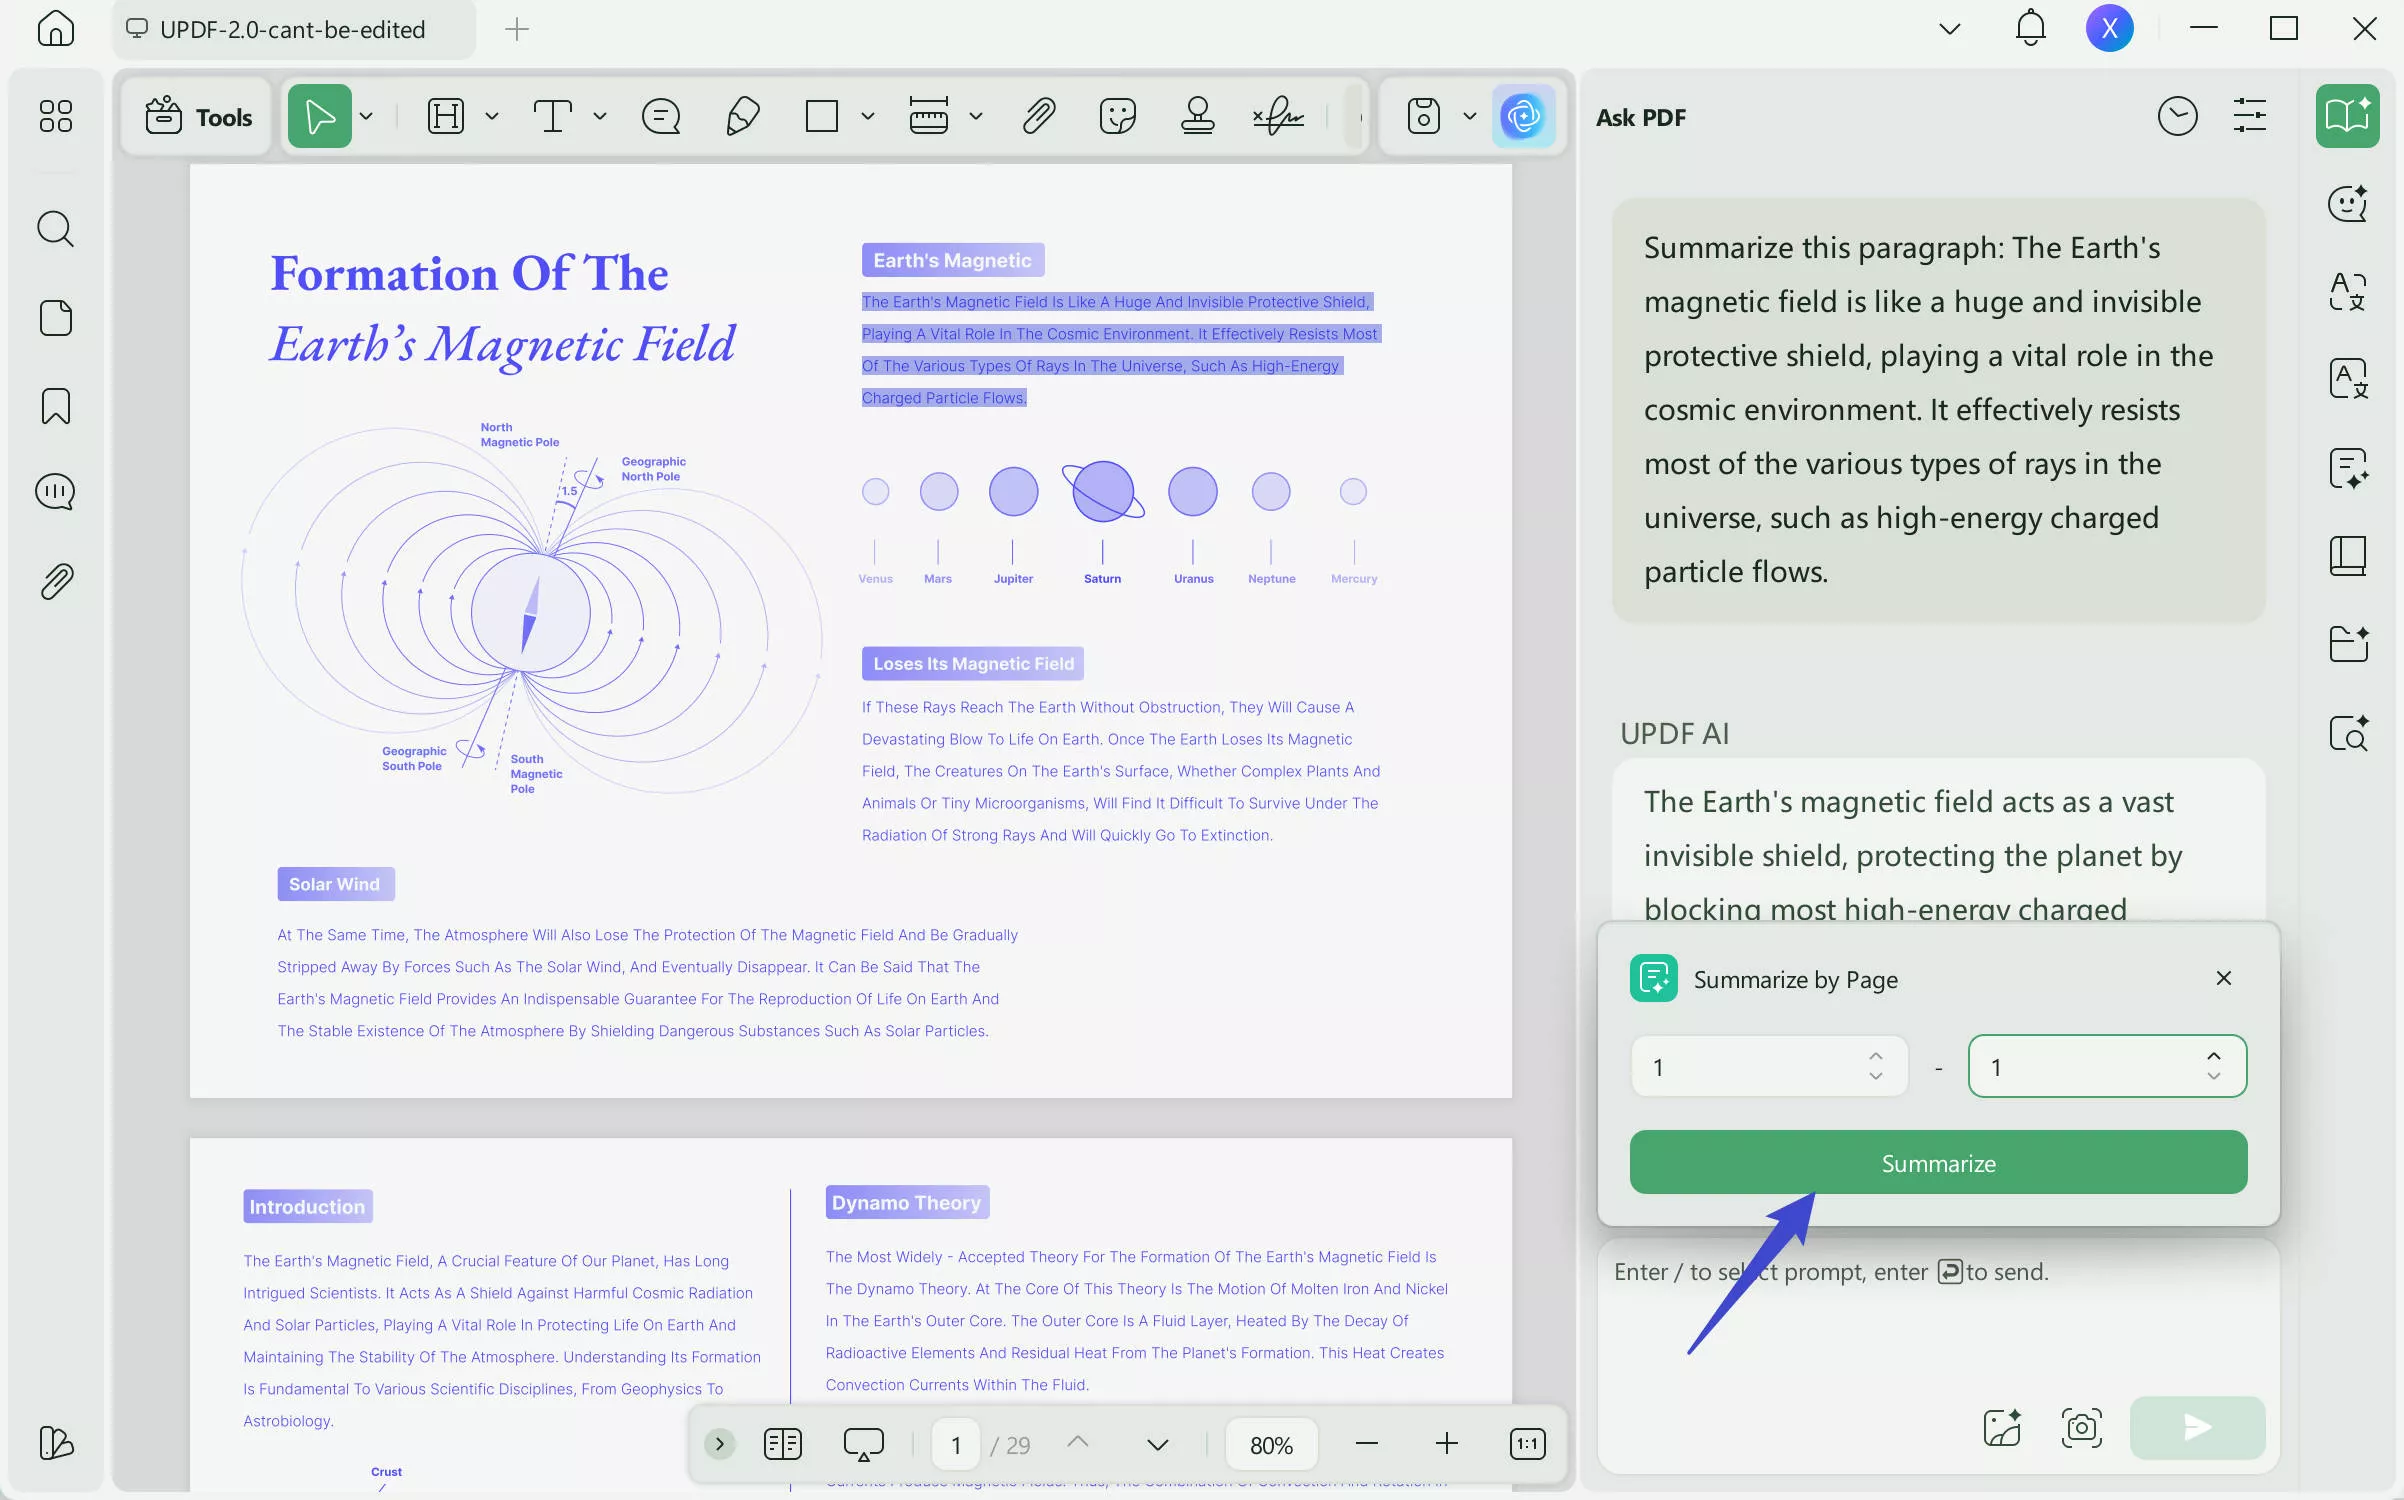Screen dimensions: 2404x1500
Task: Open the 80% zoom level dropdown
Action: (x=1271, y=1444)
